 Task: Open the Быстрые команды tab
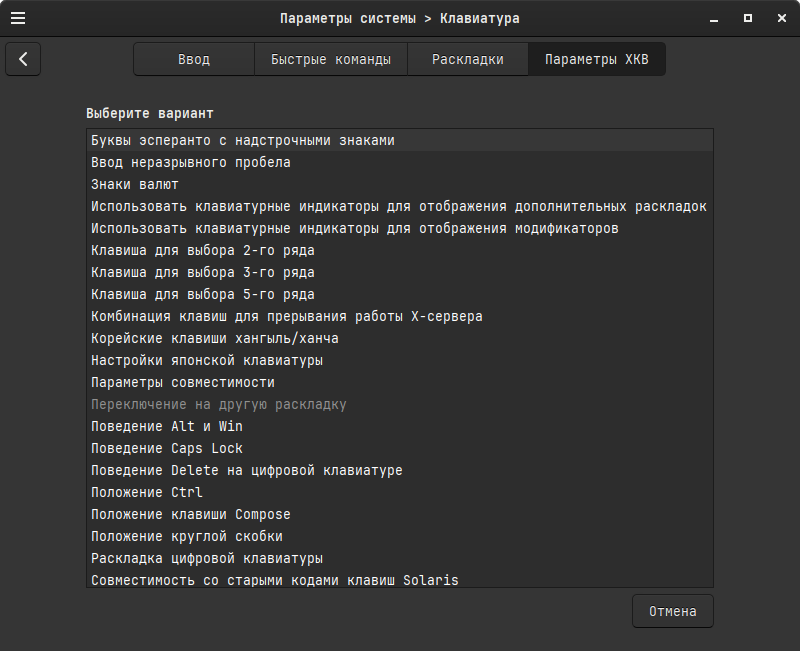point(331,59)
